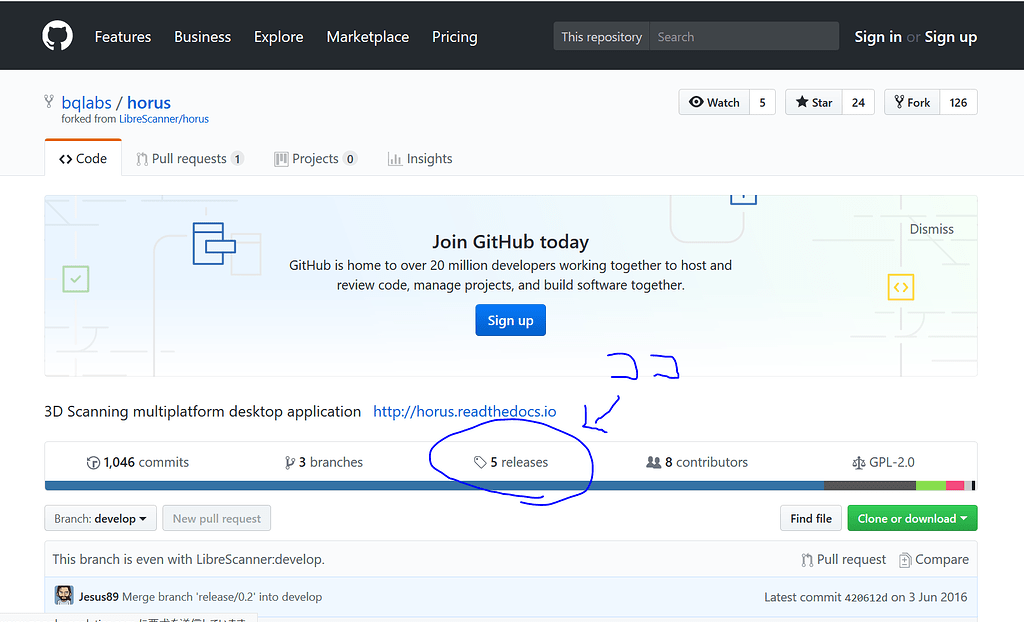Image resolution: width=1024 pixels, height=622 pixels.
Task: Open the Features menu item
Action: tap(123, 37)
